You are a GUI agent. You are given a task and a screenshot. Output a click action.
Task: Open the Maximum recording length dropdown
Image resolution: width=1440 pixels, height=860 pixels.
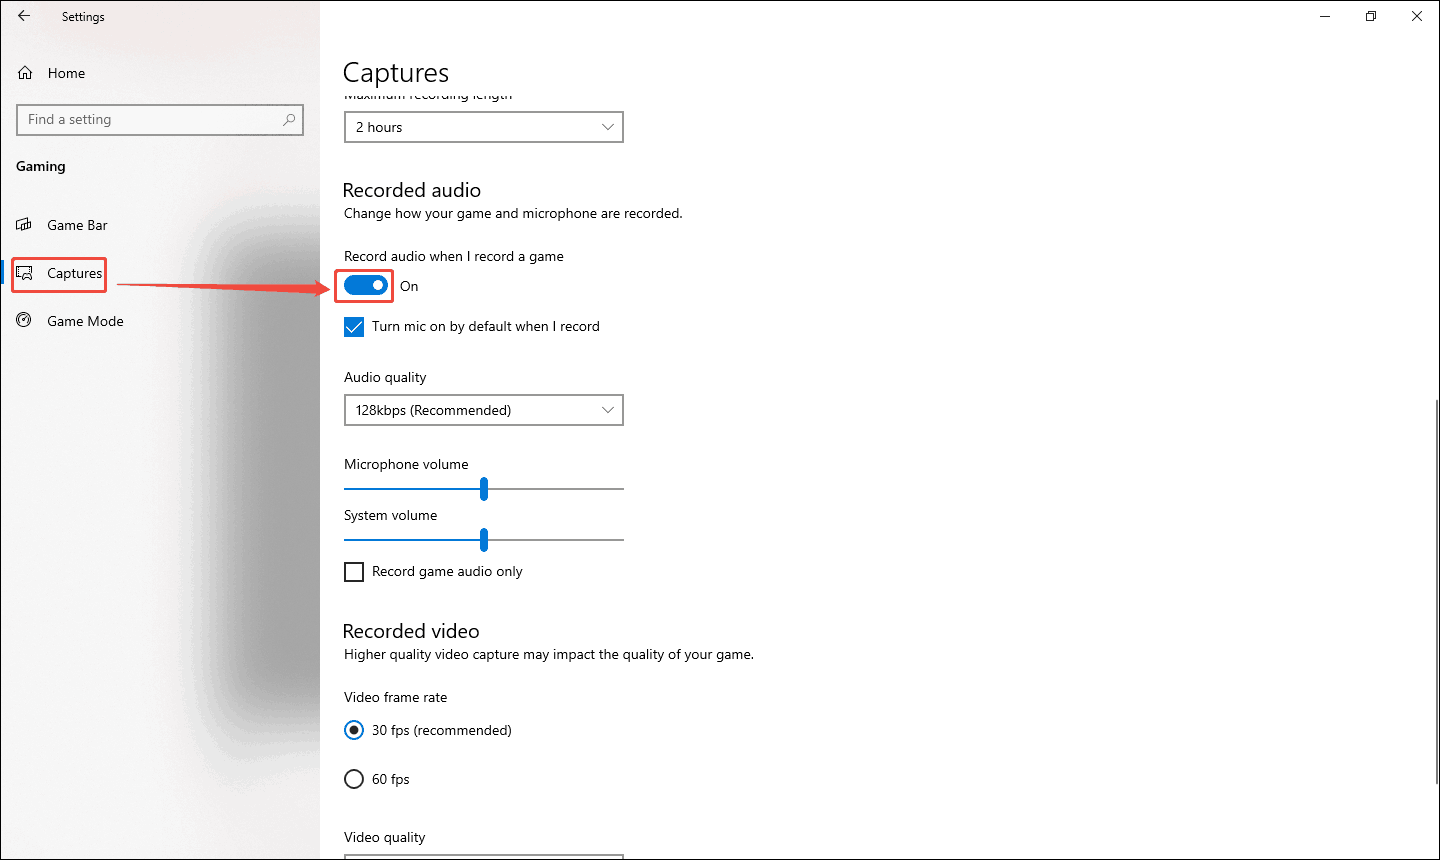[x=483, y=127]
